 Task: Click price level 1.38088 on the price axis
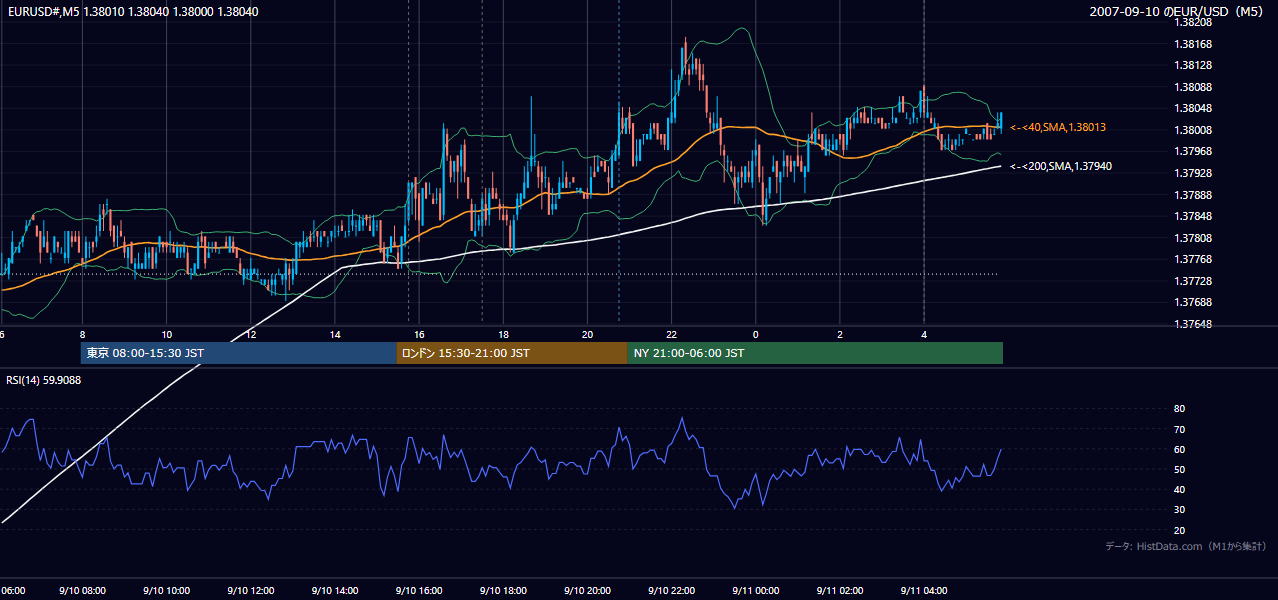(1193, 87)
